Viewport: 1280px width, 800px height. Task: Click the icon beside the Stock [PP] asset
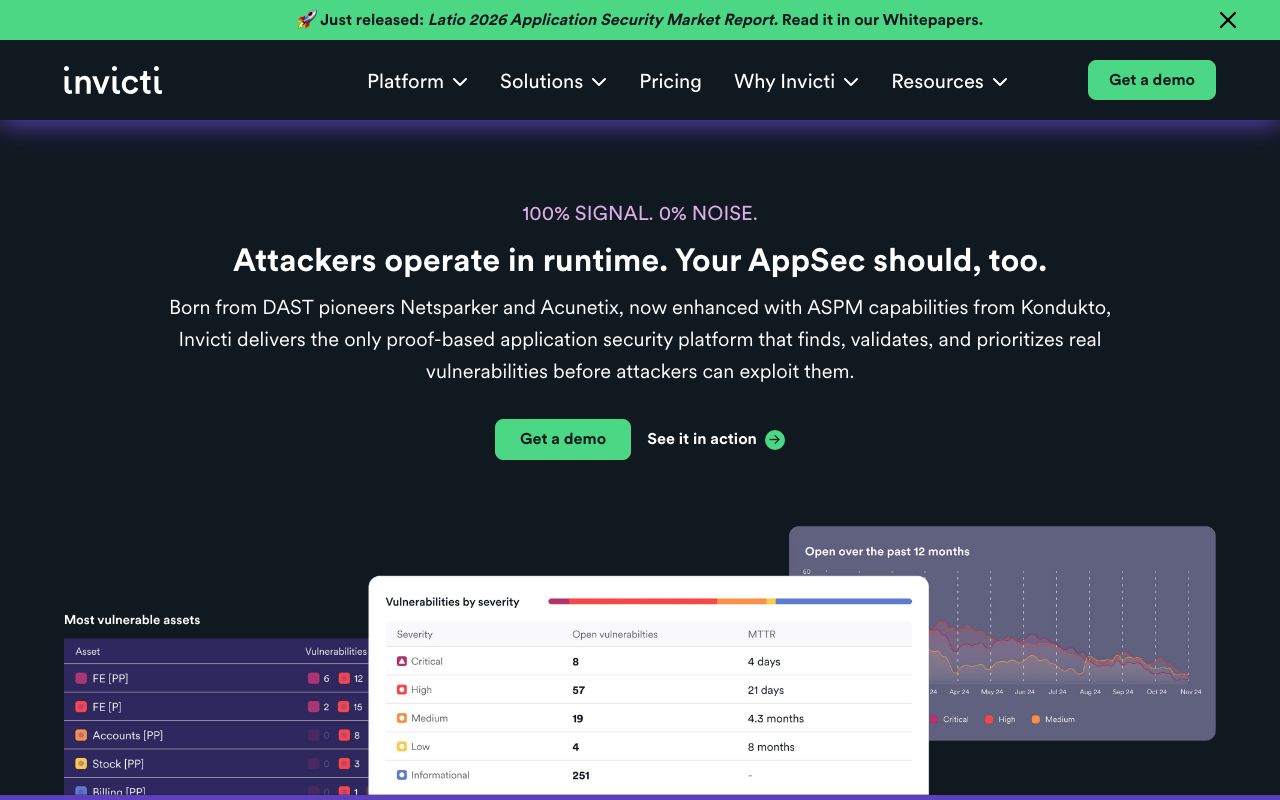coord(81,764)
